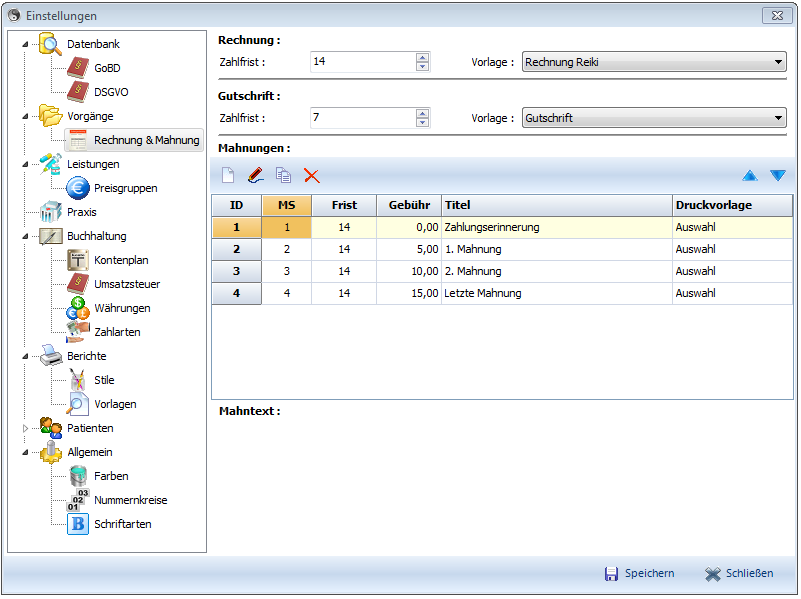
Task: Move Mahnung entry up with blue arrow
Action: tap(750, 176)
